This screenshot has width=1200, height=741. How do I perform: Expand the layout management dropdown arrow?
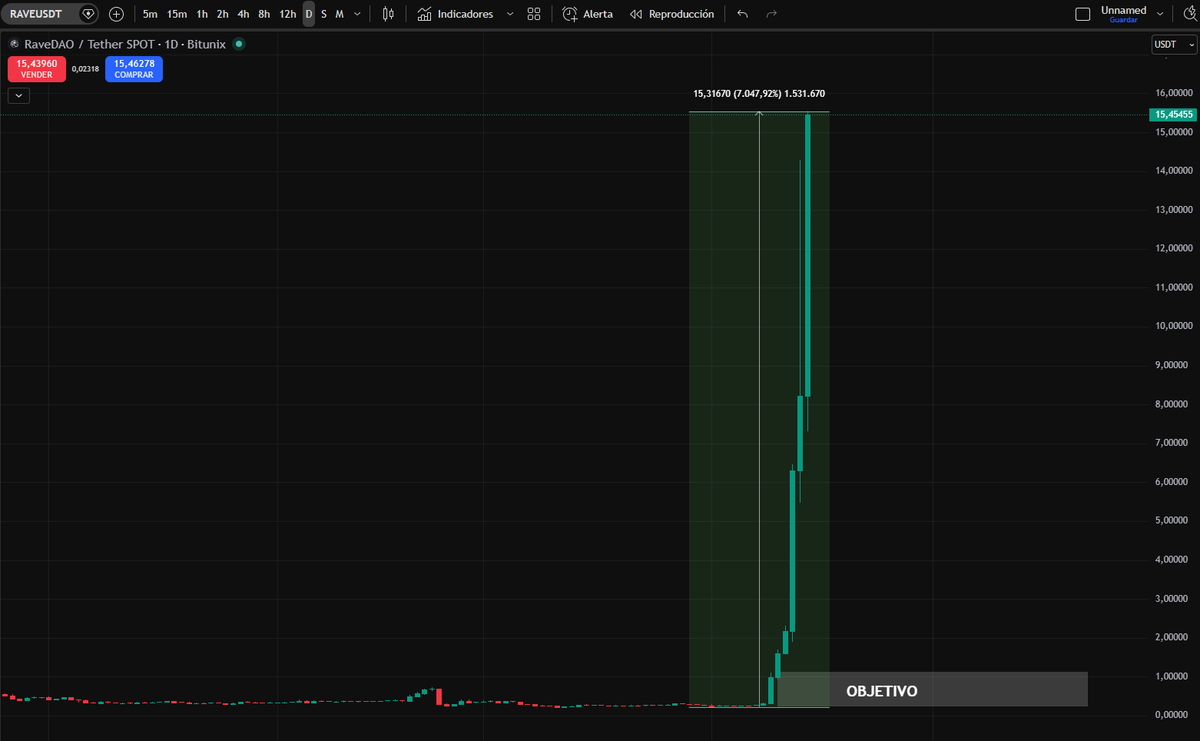click(x=1160, y=14)
